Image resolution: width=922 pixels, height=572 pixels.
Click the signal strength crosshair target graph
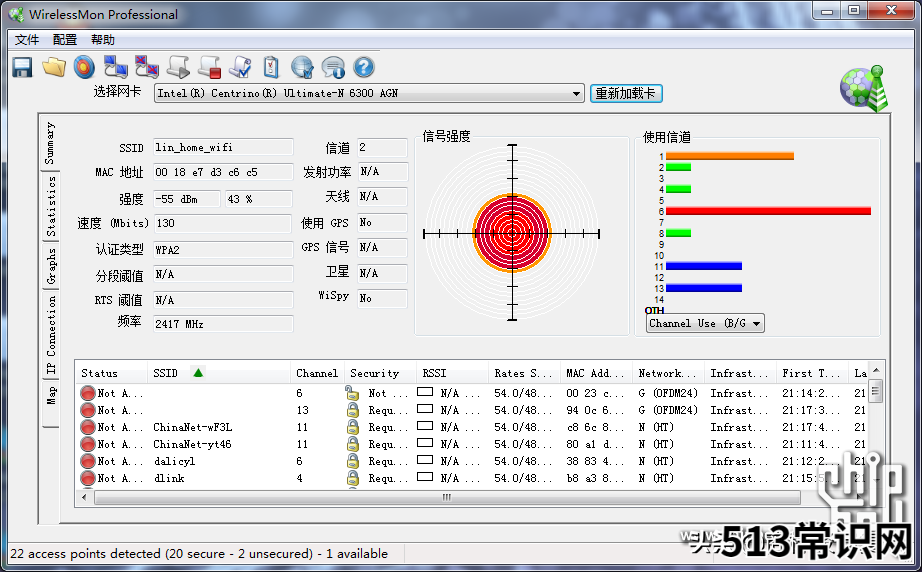coord(512,233)
